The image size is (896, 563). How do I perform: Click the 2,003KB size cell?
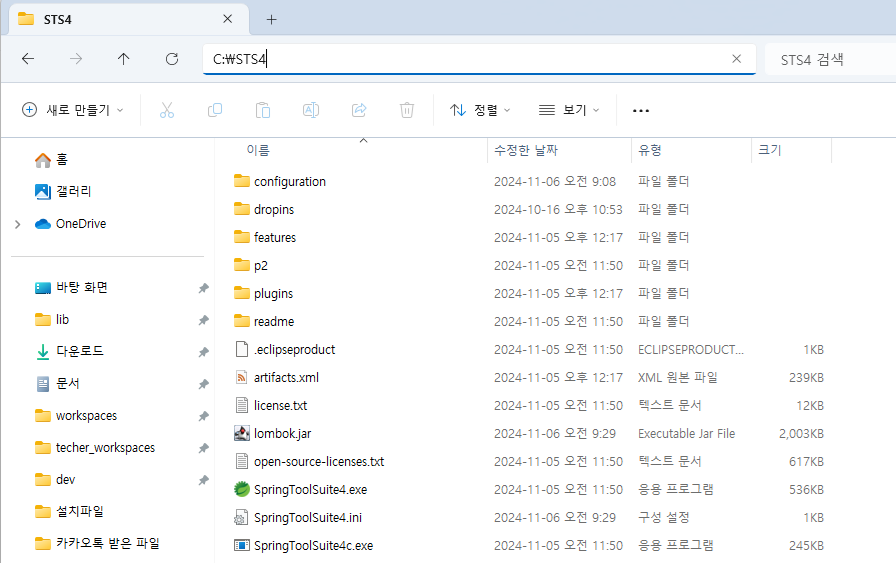(x=801, y=434)
